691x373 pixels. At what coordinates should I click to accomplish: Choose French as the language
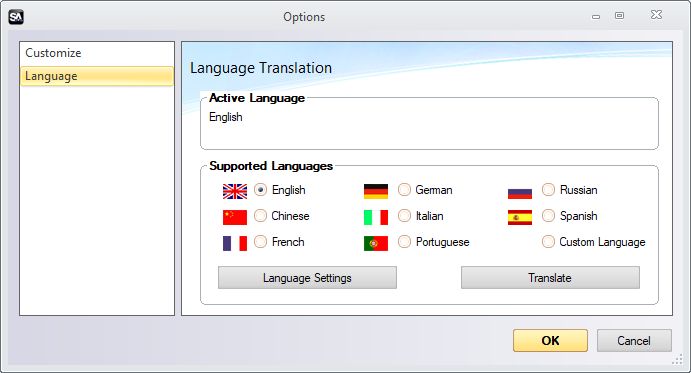(260, 242)
